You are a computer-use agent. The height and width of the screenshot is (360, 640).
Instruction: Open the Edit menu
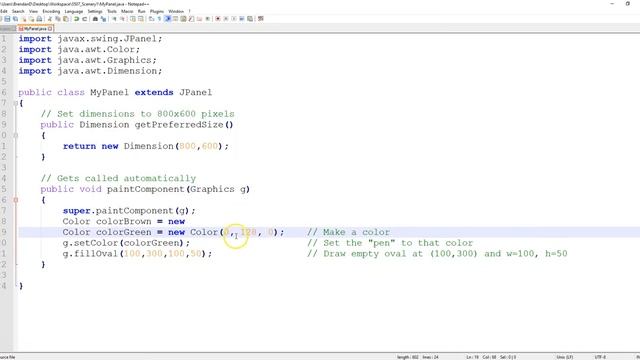pyautogui.click(x=4, y=11)
